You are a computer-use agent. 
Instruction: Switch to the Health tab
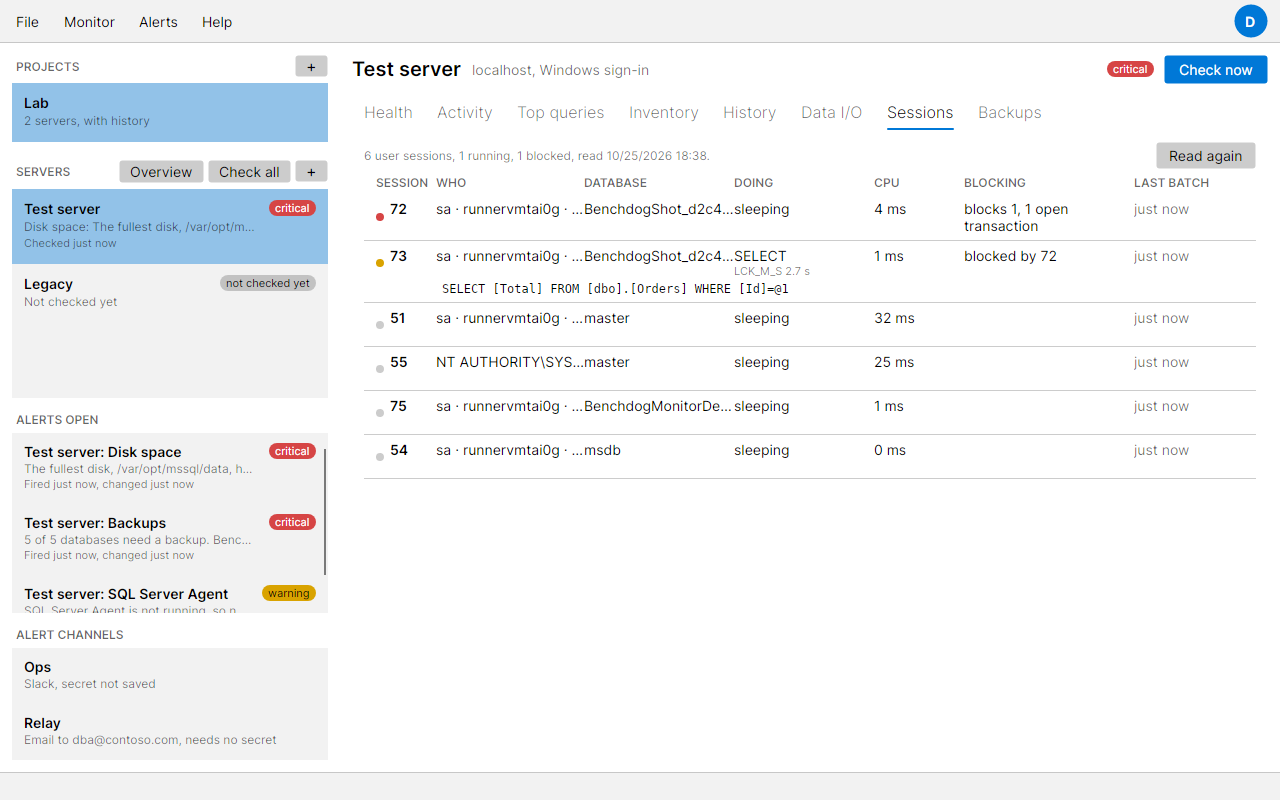point(388,112)
